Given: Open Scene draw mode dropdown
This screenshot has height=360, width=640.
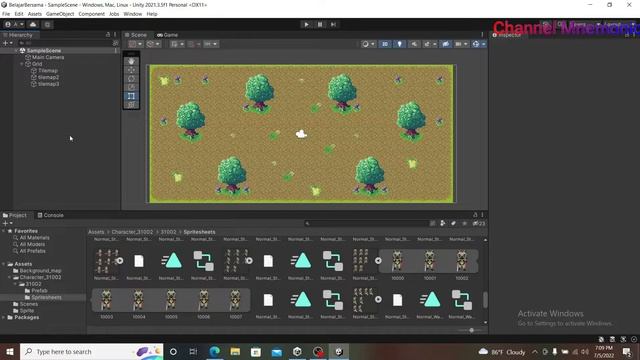Looking at the screenshot, I should tap(368, 44).
